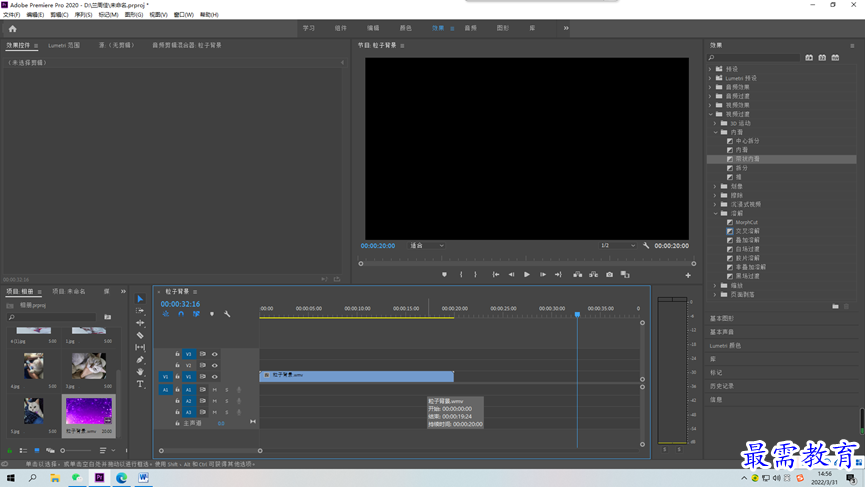Open the zoom level 适合 dropdown

tap(426, 245)
